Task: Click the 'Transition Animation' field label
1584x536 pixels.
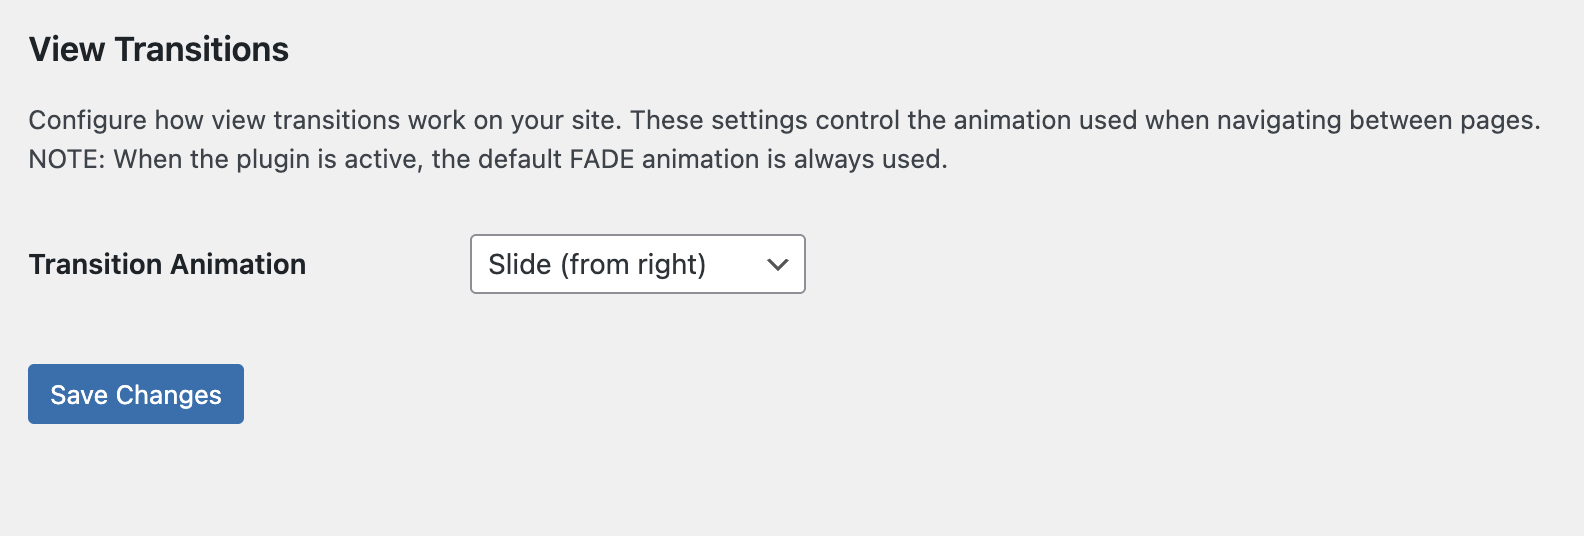Action: (167, 264)
